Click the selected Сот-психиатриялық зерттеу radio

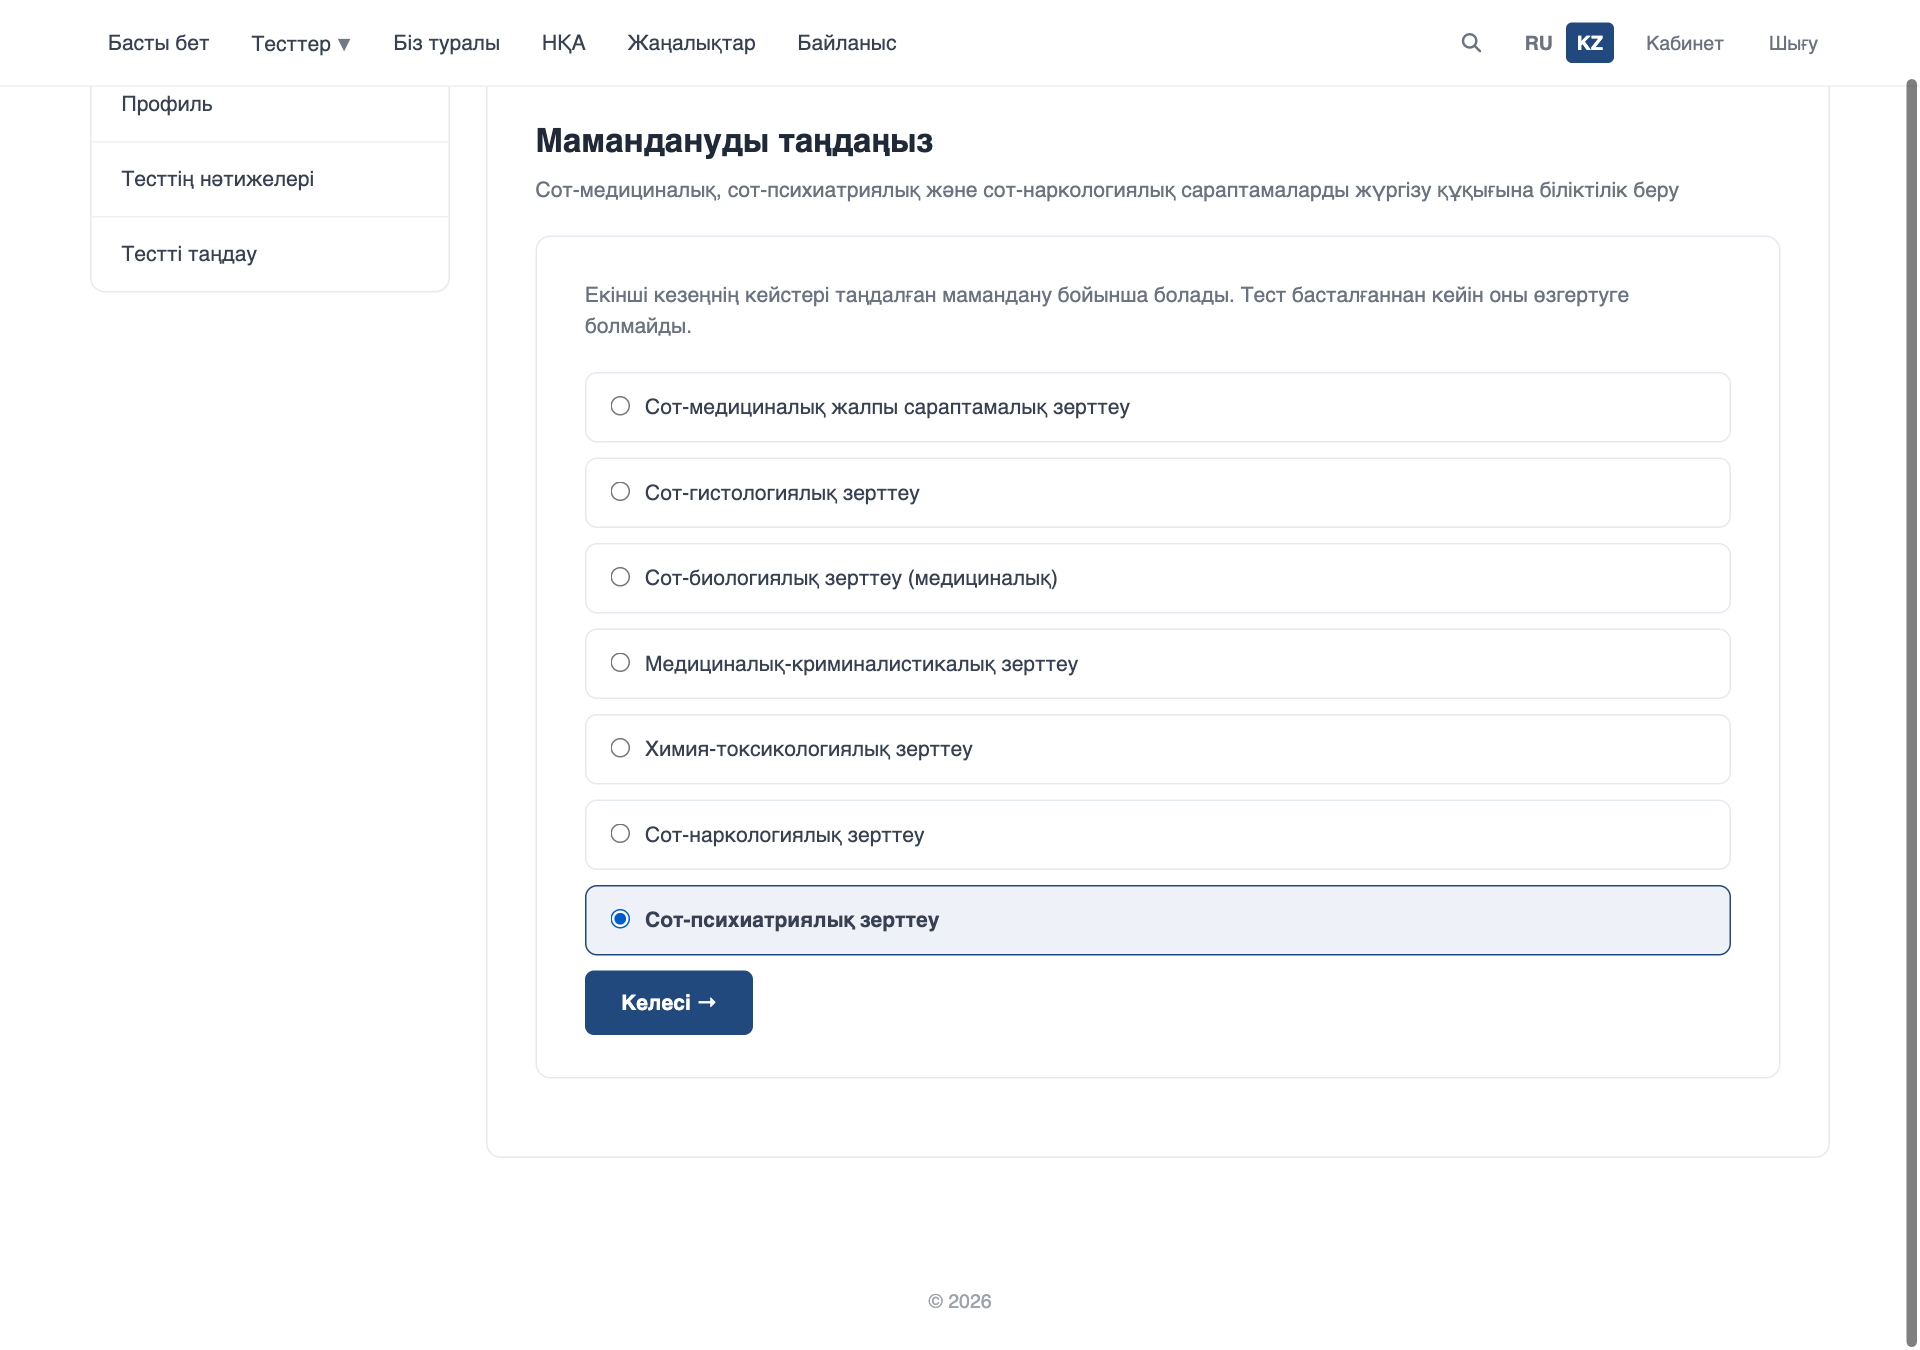[x=620, y=919]
